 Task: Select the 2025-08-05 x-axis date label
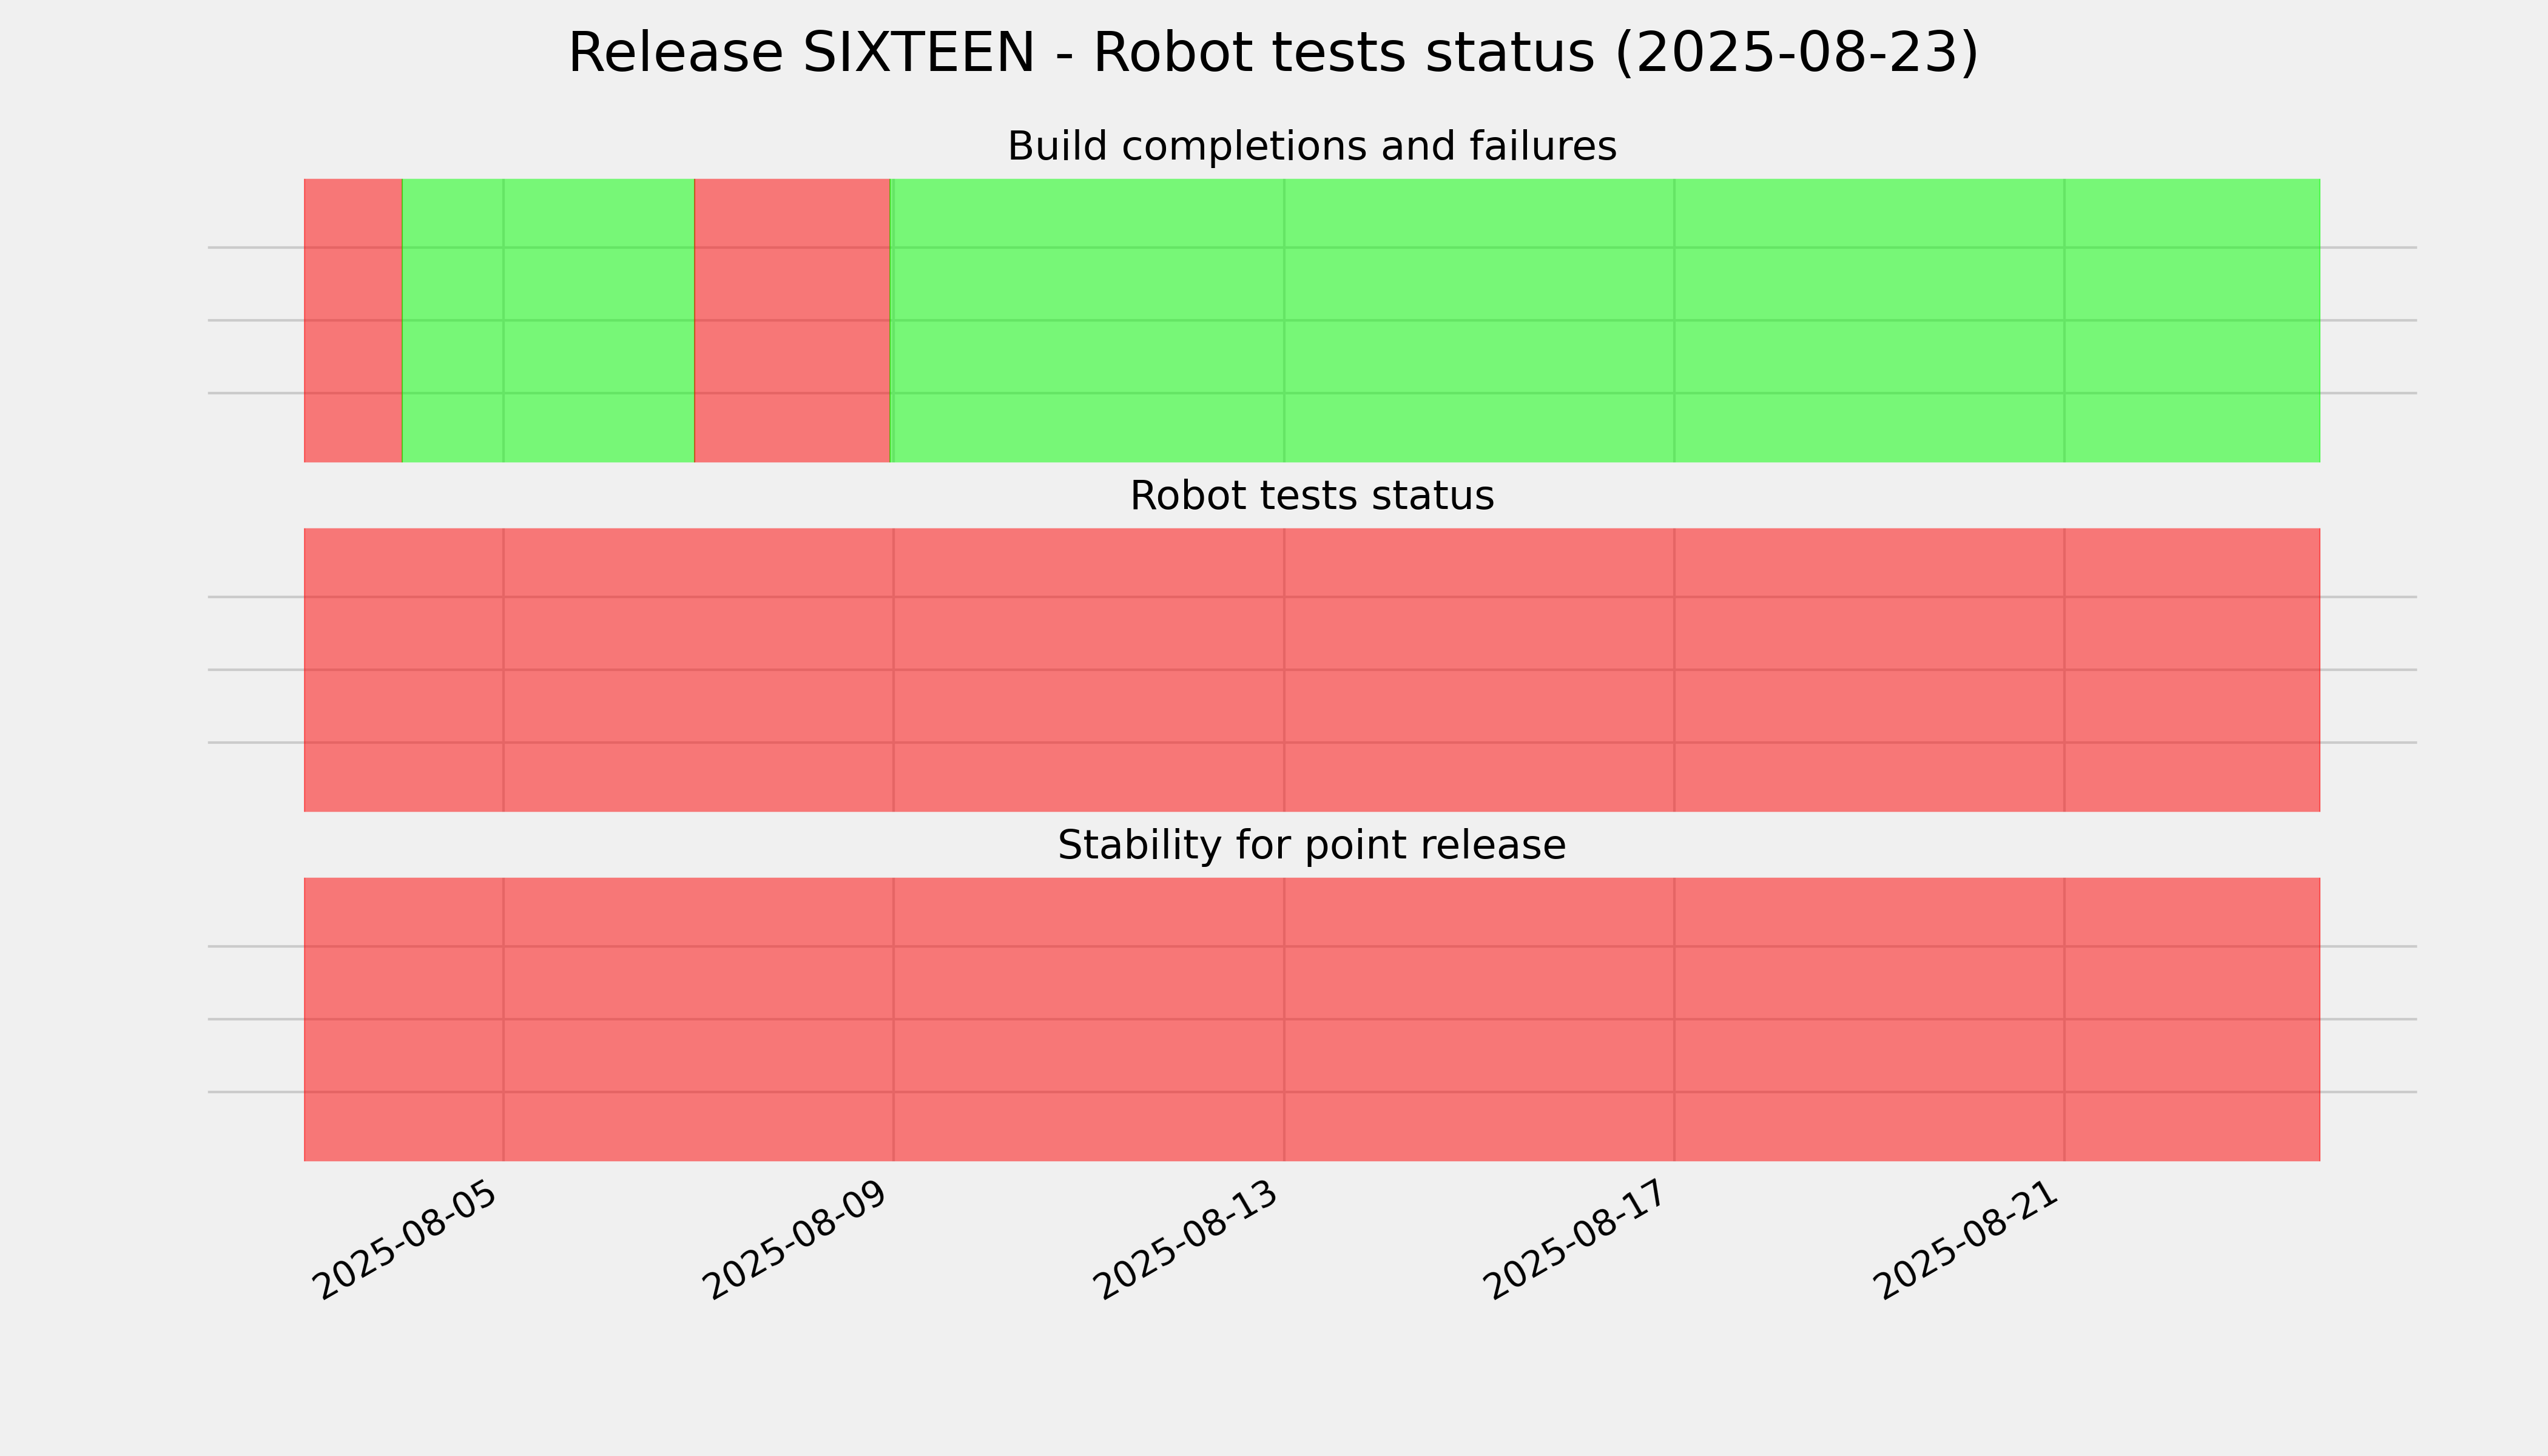405,1241
